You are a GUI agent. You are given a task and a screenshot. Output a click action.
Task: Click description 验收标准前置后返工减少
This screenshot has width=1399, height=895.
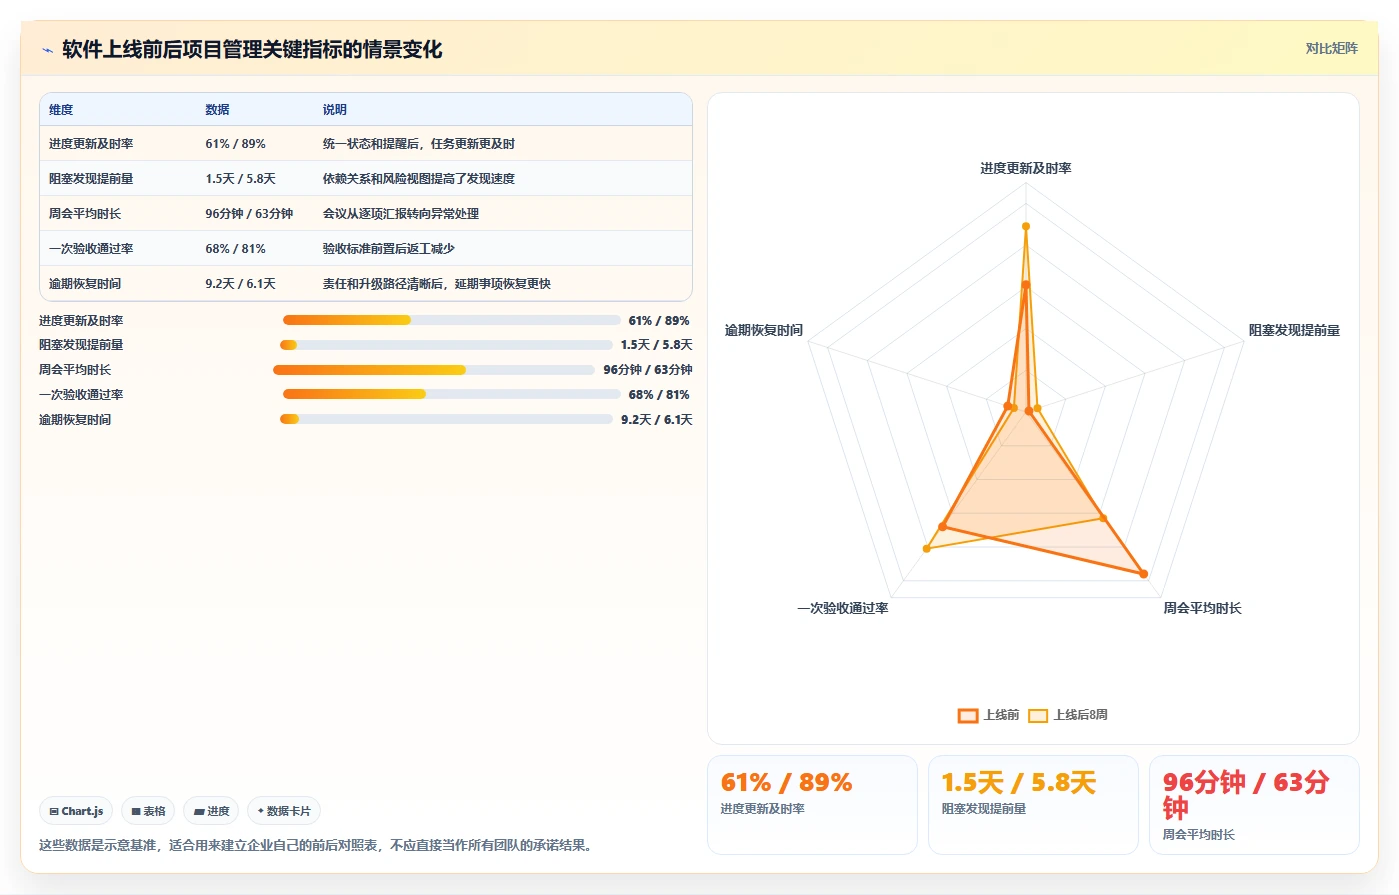coord(388,249)
